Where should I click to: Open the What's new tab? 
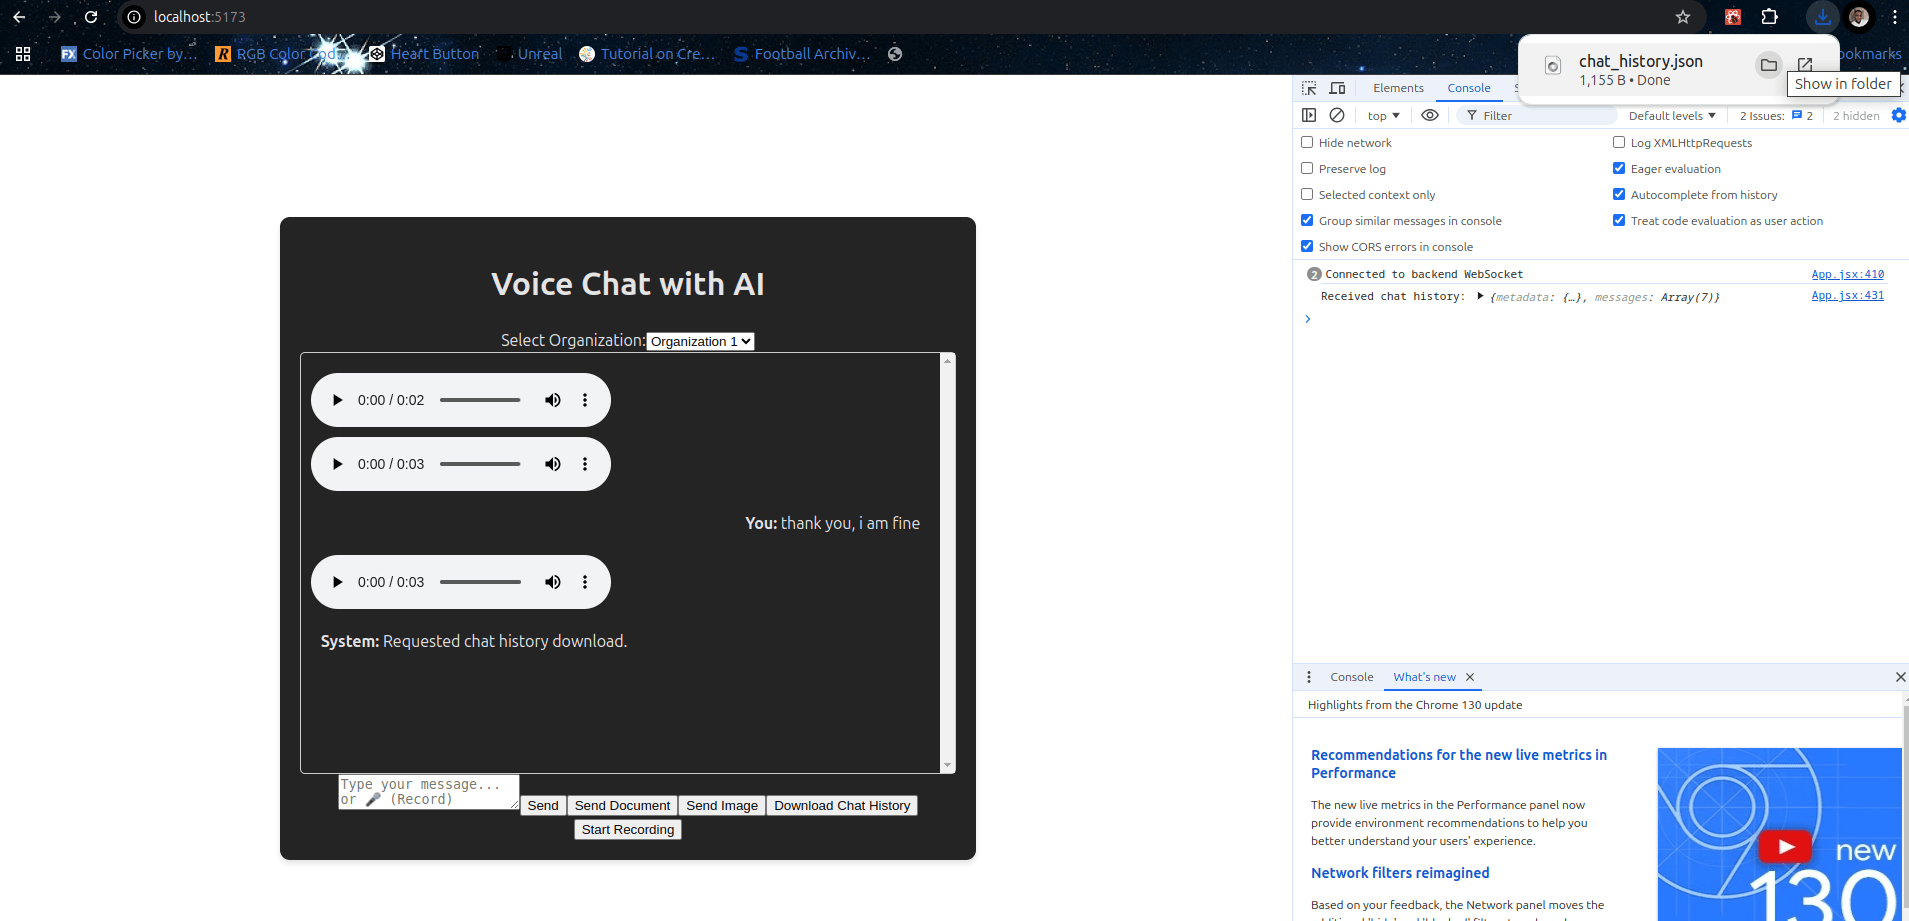pos(1424,677)
